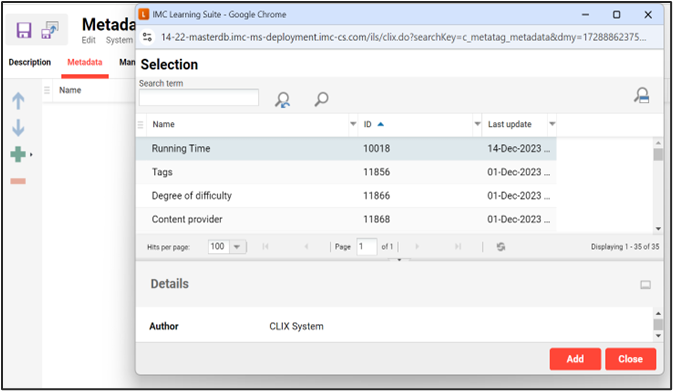Close the Chrome popup with the X
The image size is (673, 391).
648,15
